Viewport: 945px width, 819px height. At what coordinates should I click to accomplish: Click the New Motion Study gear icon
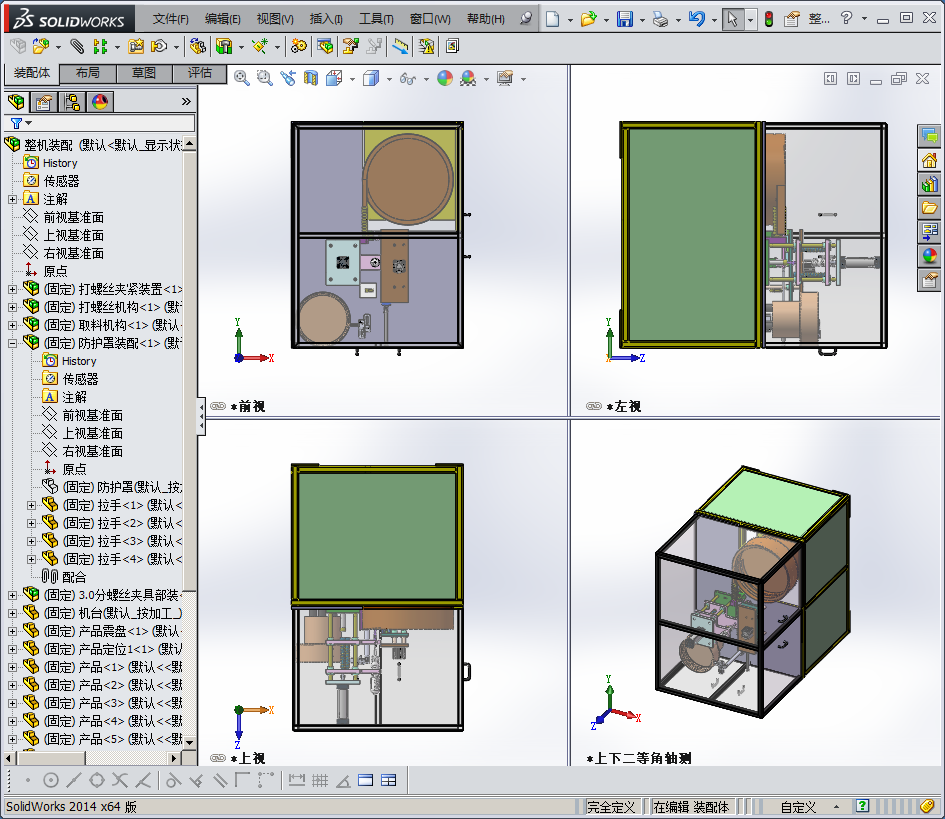(x=298, y=46)
